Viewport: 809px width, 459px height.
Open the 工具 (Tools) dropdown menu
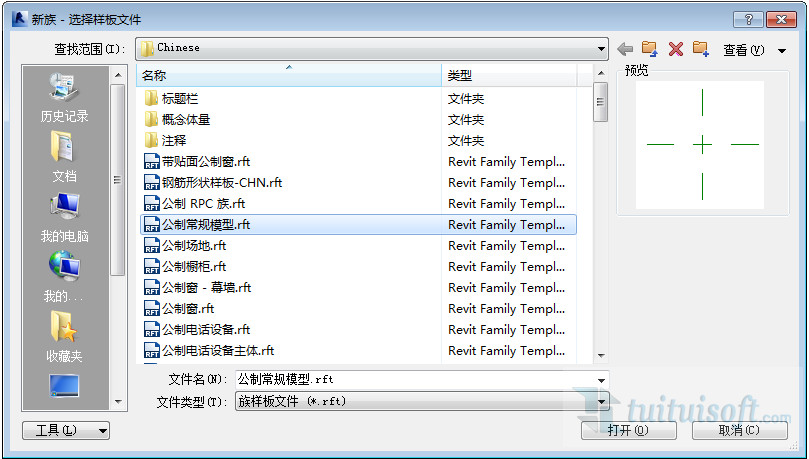[65, 430]
